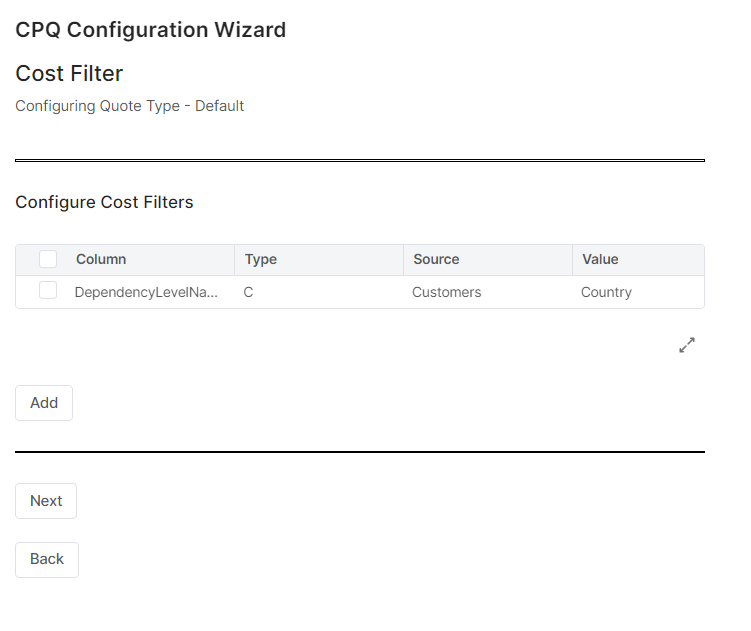Go to previous step with Back
This screenshot has width=751, height=631.
tap(47, 560)
